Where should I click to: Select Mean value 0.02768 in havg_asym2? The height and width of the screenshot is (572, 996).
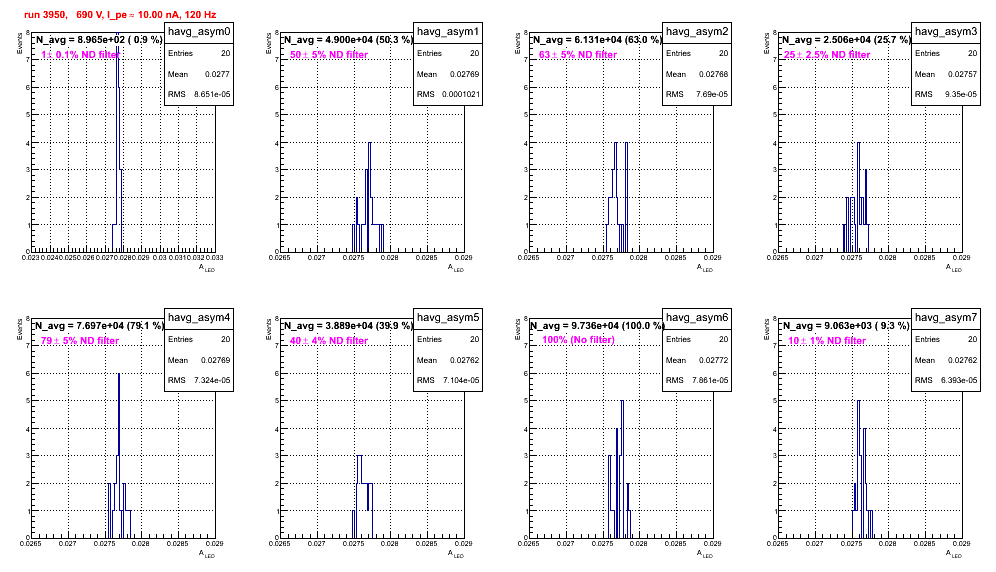pos(713,74)
